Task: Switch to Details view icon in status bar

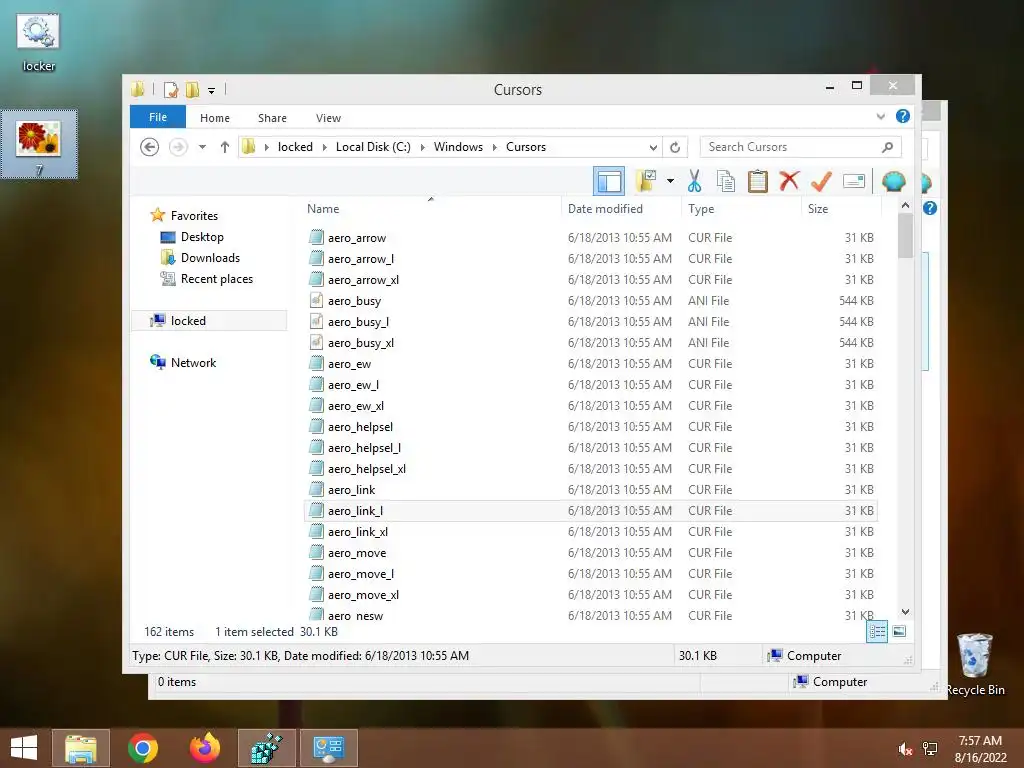Action: pos(877,632)
